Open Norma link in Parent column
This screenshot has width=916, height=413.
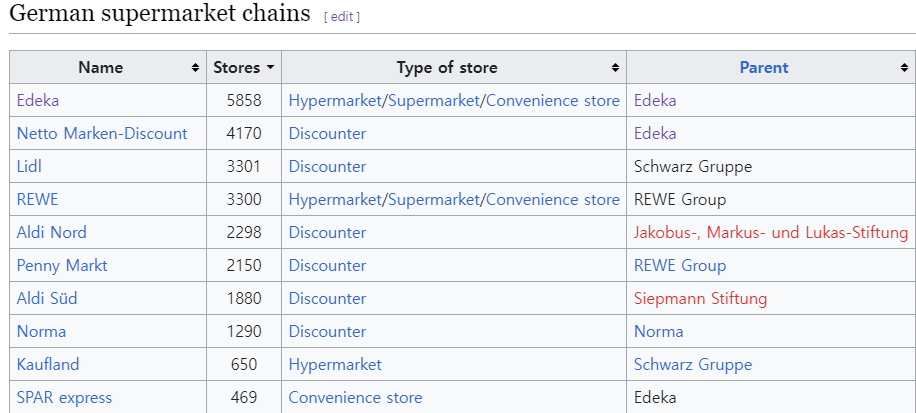click(659, 331)
